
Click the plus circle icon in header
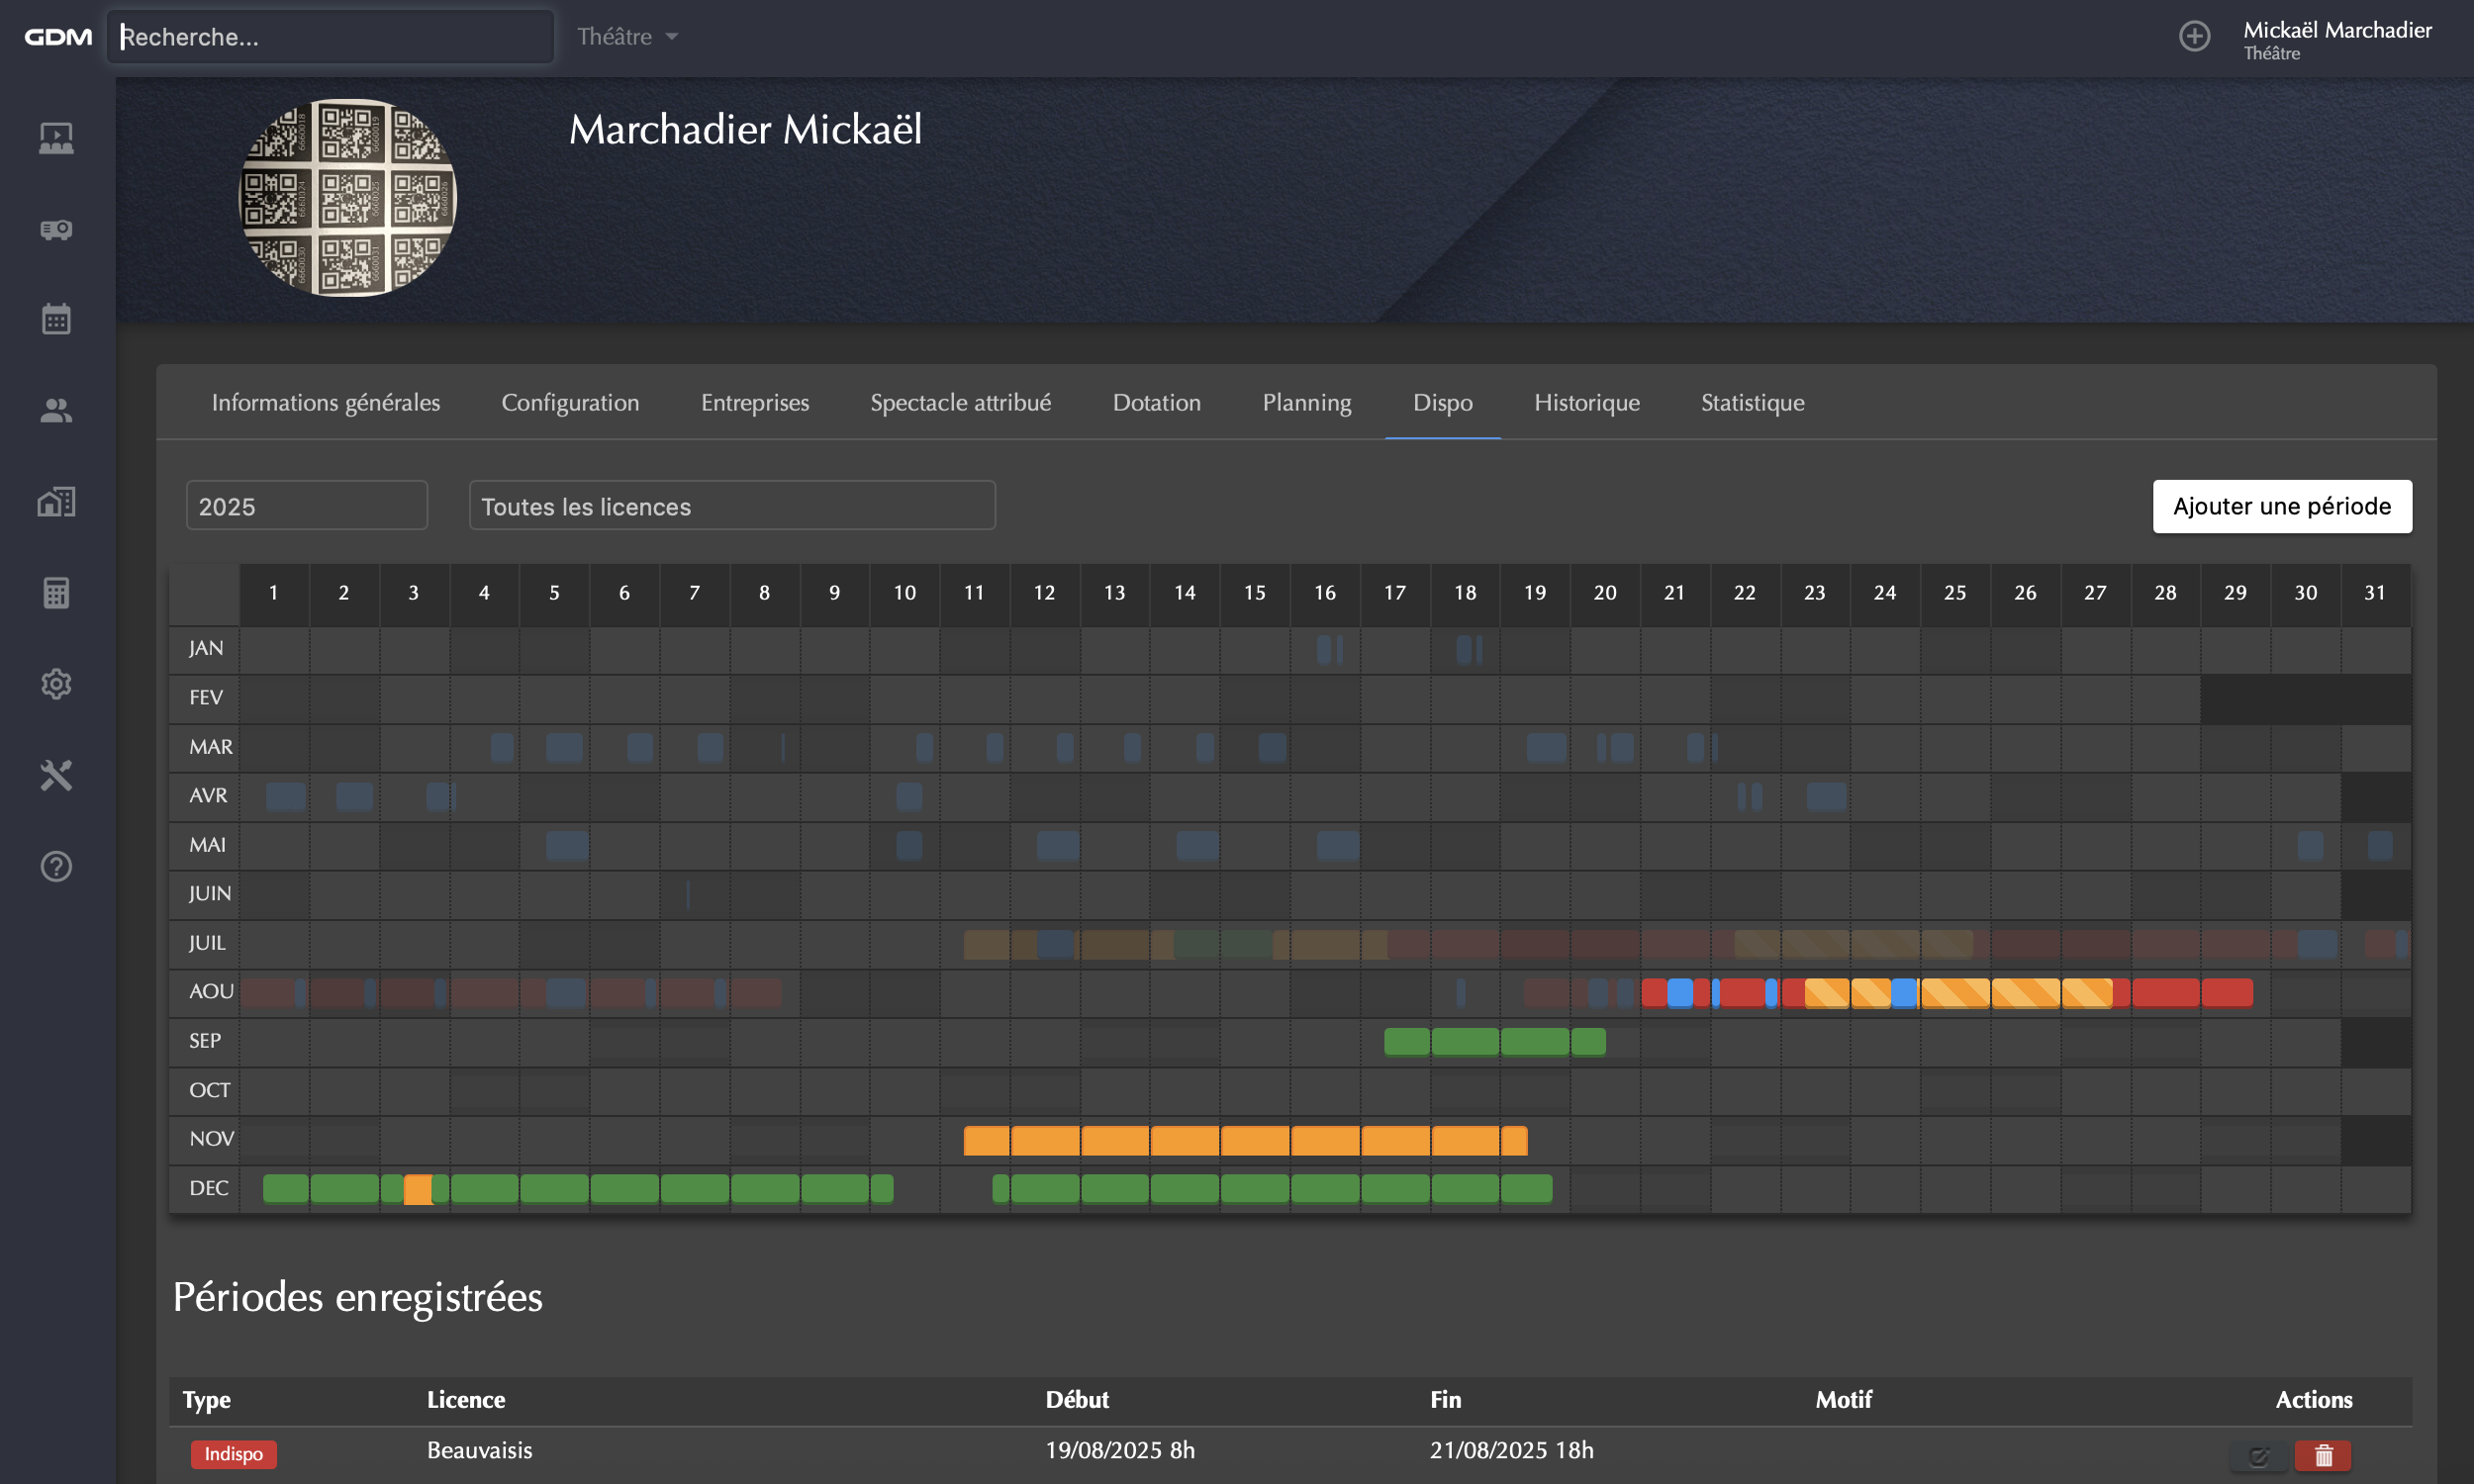point(2194,37)
